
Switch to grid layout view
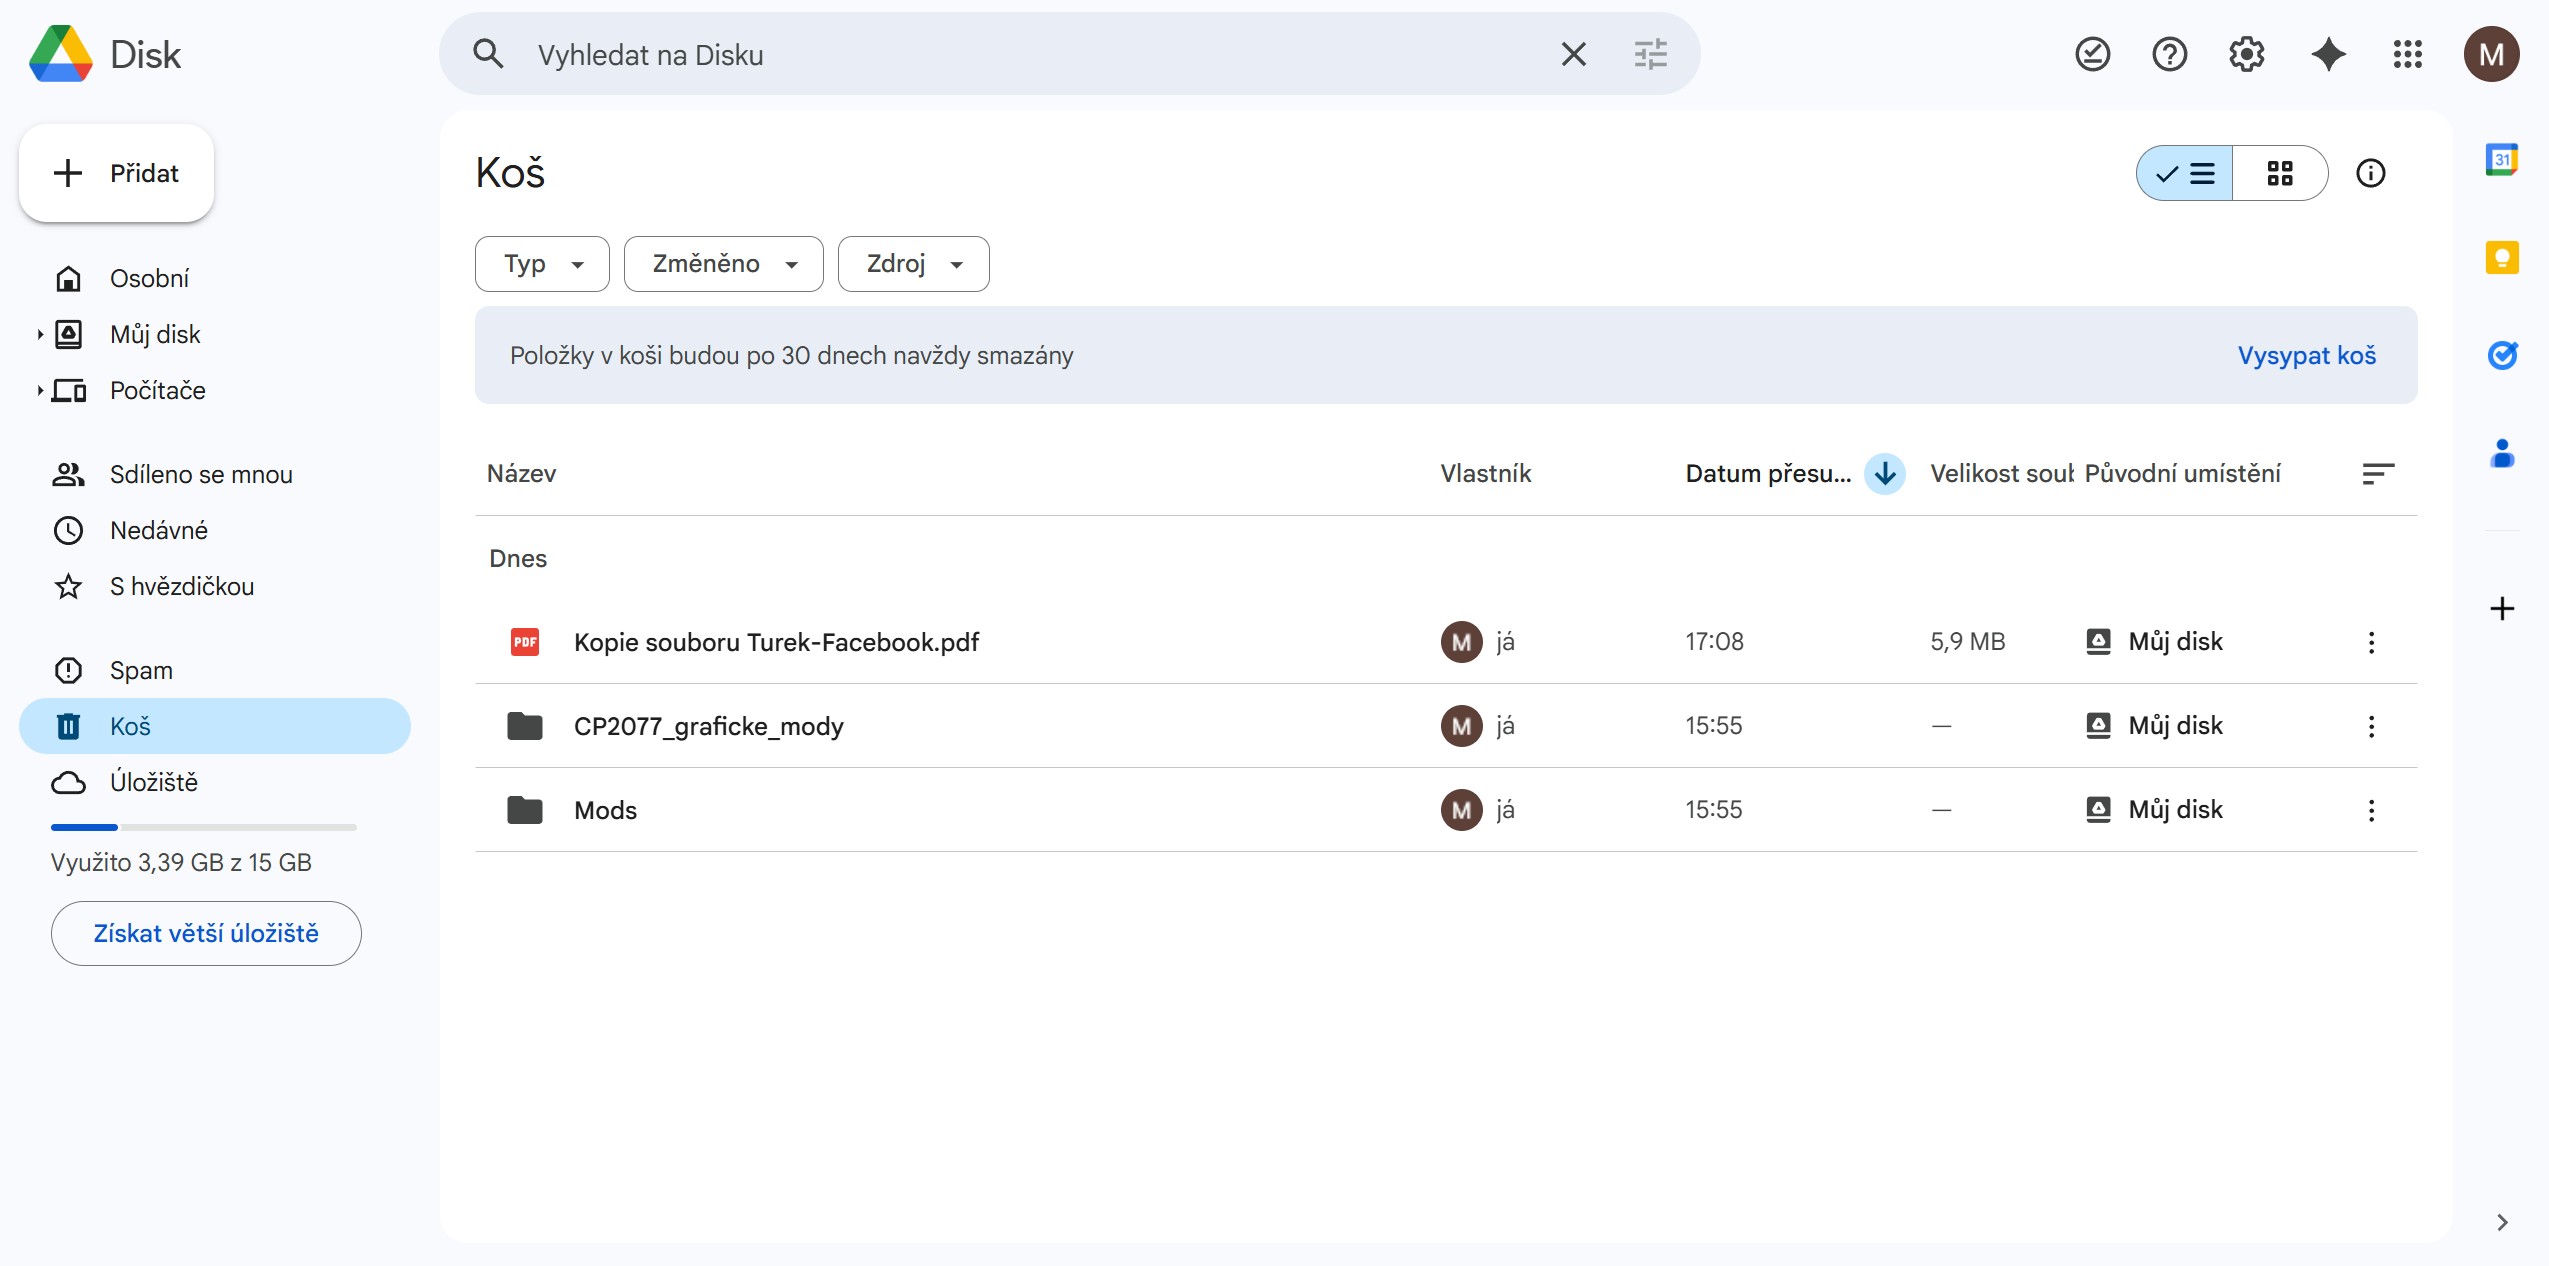click(x=2279, y=173)
